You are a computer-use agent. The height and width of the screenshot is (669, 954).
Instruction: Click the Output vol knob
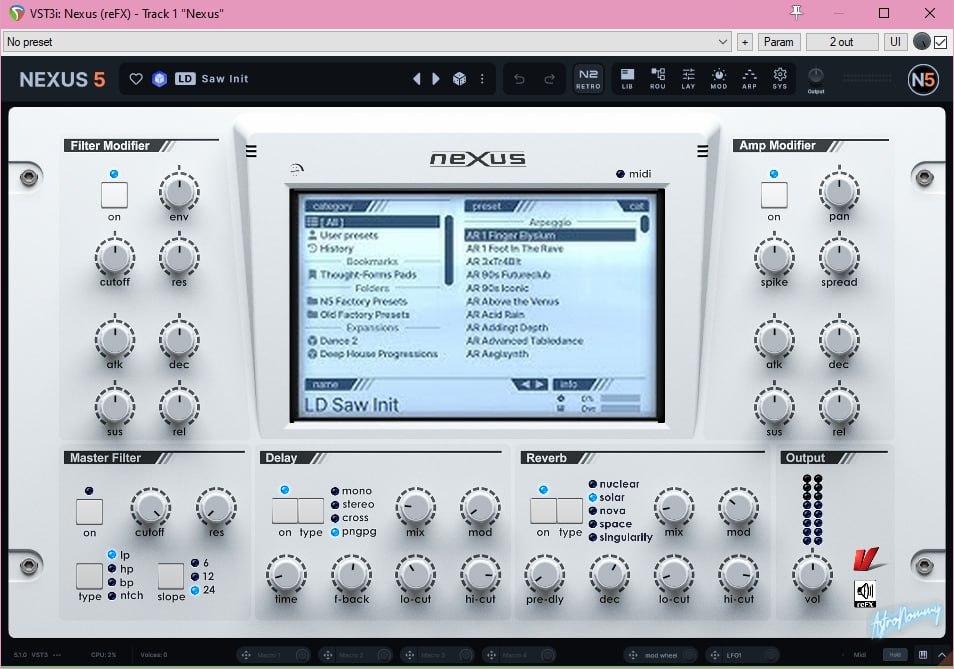click(x=811, y=575)
